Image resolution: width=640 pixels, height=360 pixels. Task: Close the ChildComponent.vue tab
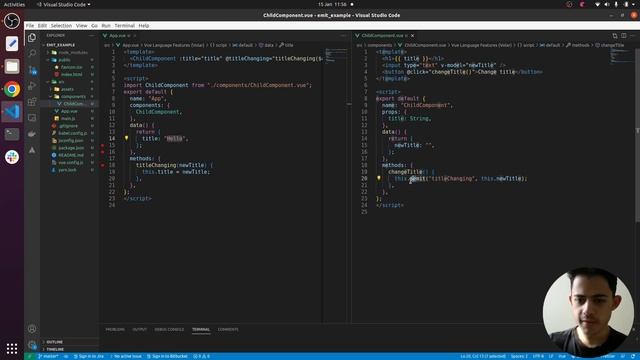413,36
